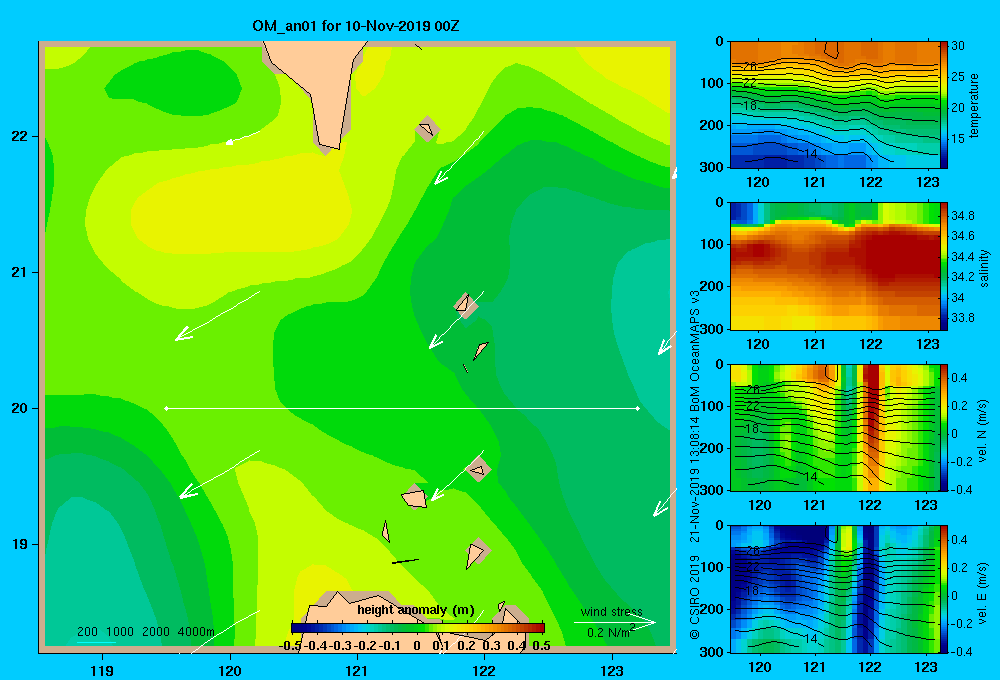This screenshot has width=1000, height=680.
Task: Select the height anomaly color bar
Action: pos(418,628)
